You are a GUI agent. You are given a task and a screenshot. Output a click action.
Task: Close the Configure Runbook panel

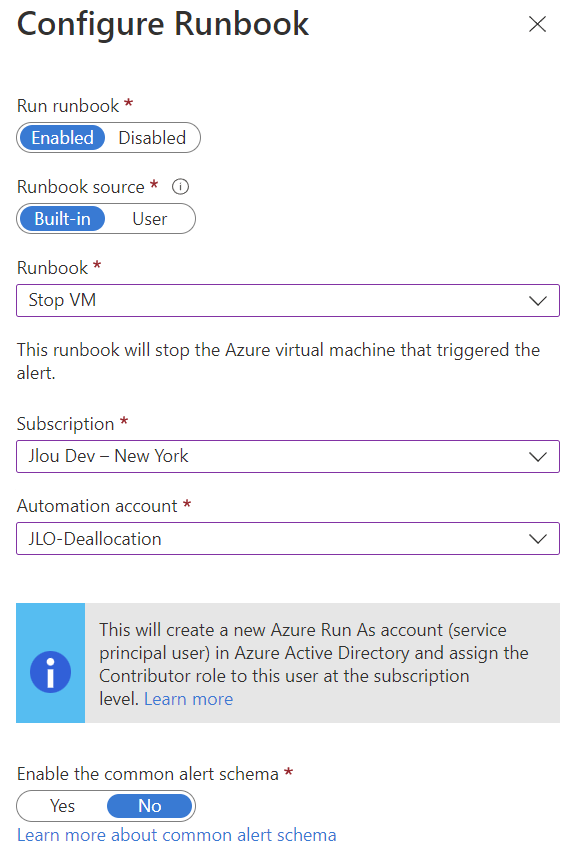coord(537,24)
